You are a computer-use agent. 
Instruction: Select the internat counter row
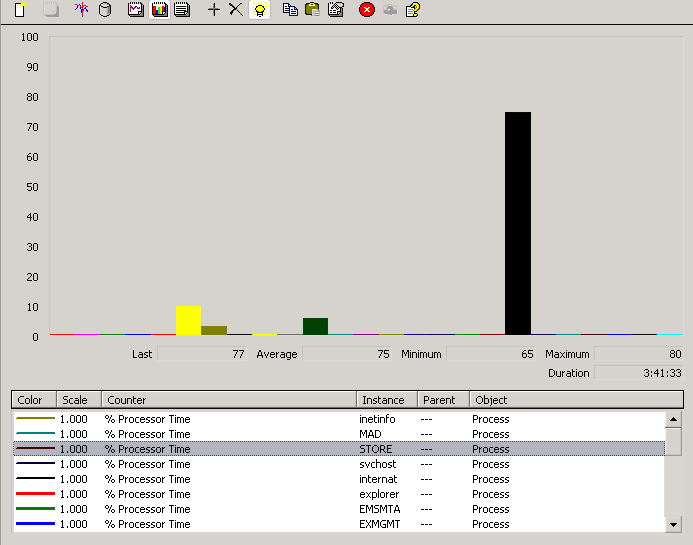(x=339, y=479)
